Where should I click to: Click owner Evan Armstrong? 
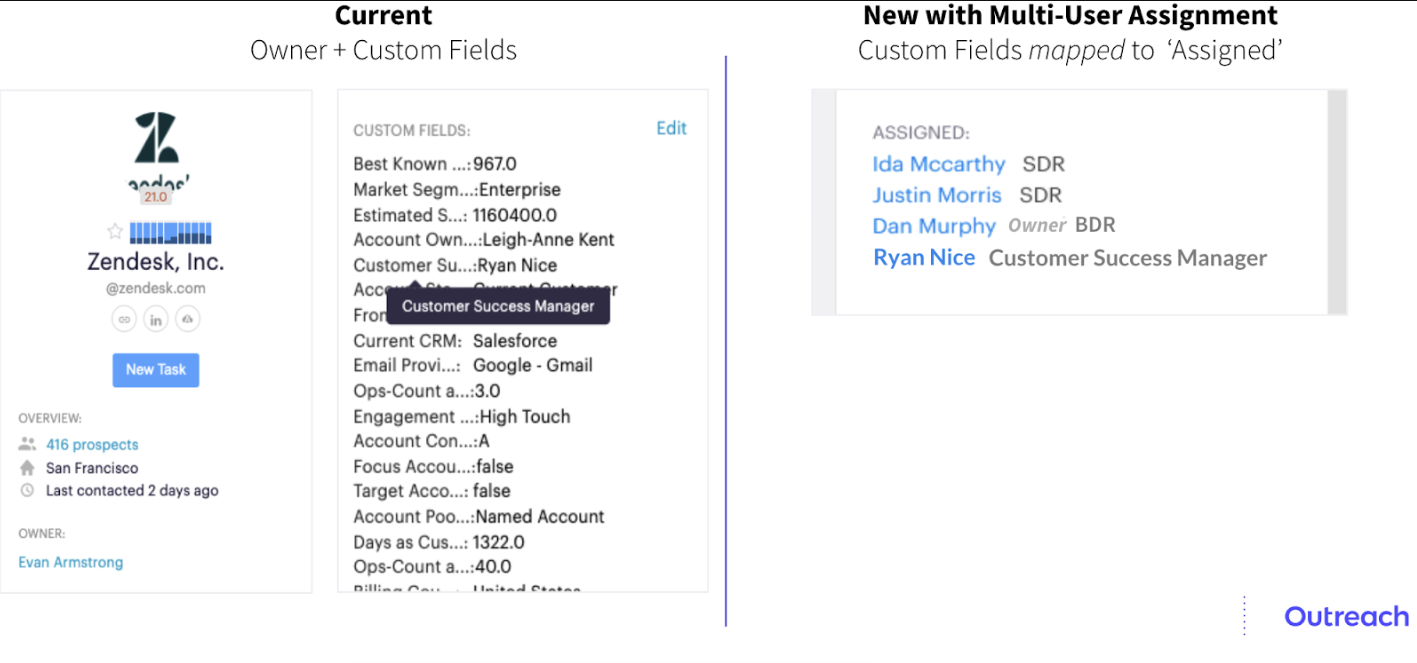click(70, 562)
